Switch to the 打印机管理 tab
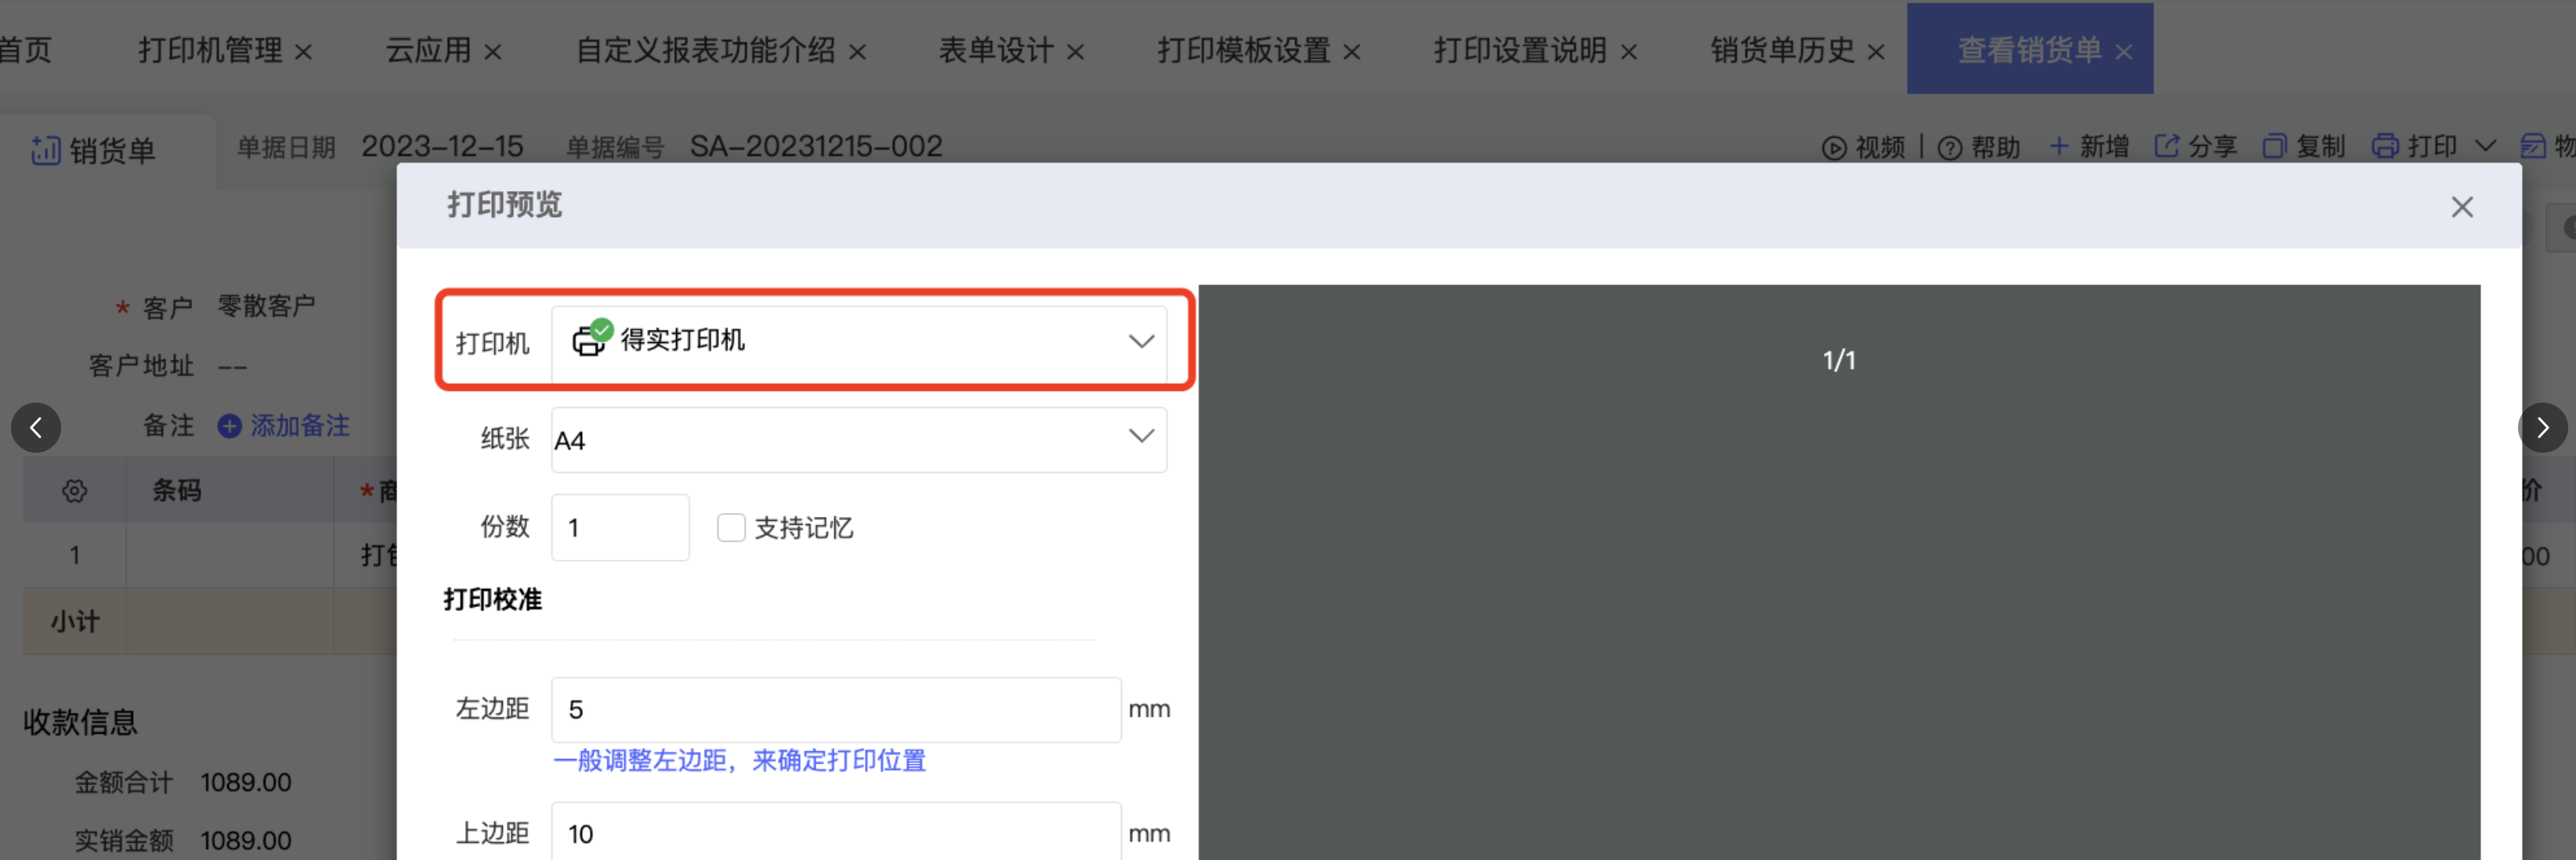2576x860 pixels. pyautogui.click(x=210, y=50)
